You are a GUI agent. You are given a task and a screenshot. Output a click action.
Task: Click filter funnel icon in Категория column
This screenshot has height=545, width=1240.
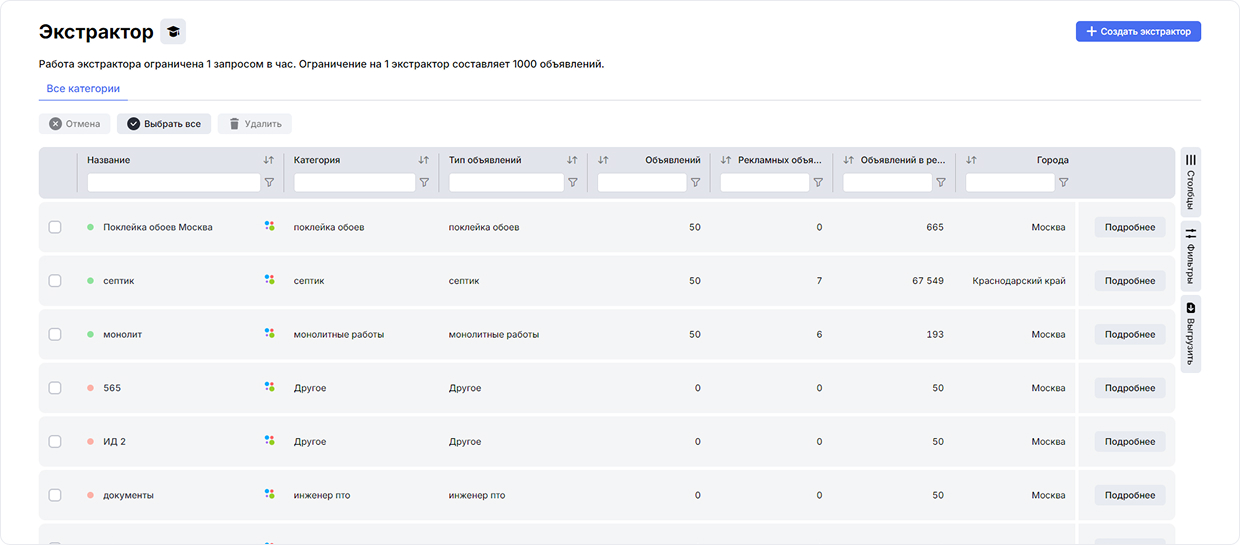424,183
